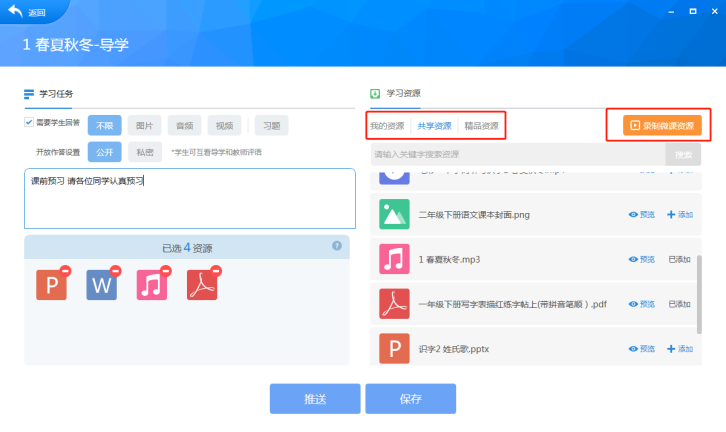The height and width of the screenshot is (432, 726).
Task: Click the 学习资源 section icon
Action: point(375,94)
